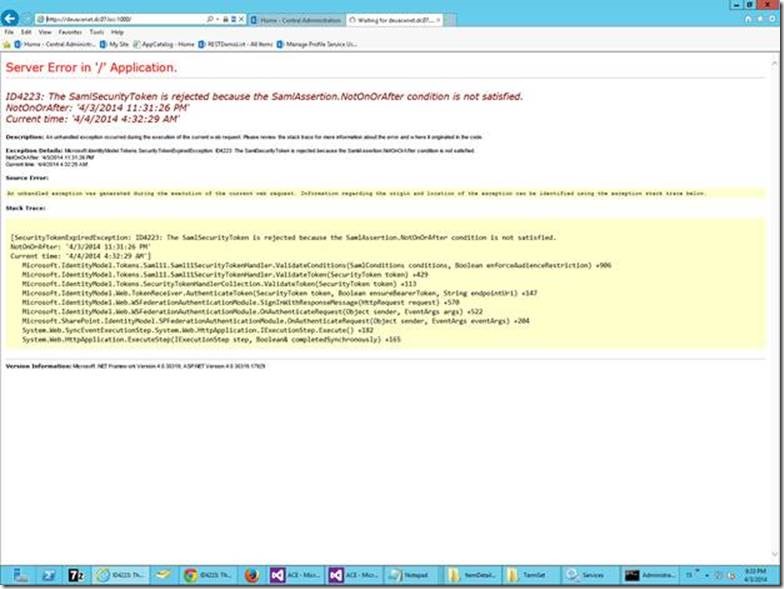Viewport: 784px width, 589px height.
Task: Open the Tools menu
Action: [x=96, y=32]
